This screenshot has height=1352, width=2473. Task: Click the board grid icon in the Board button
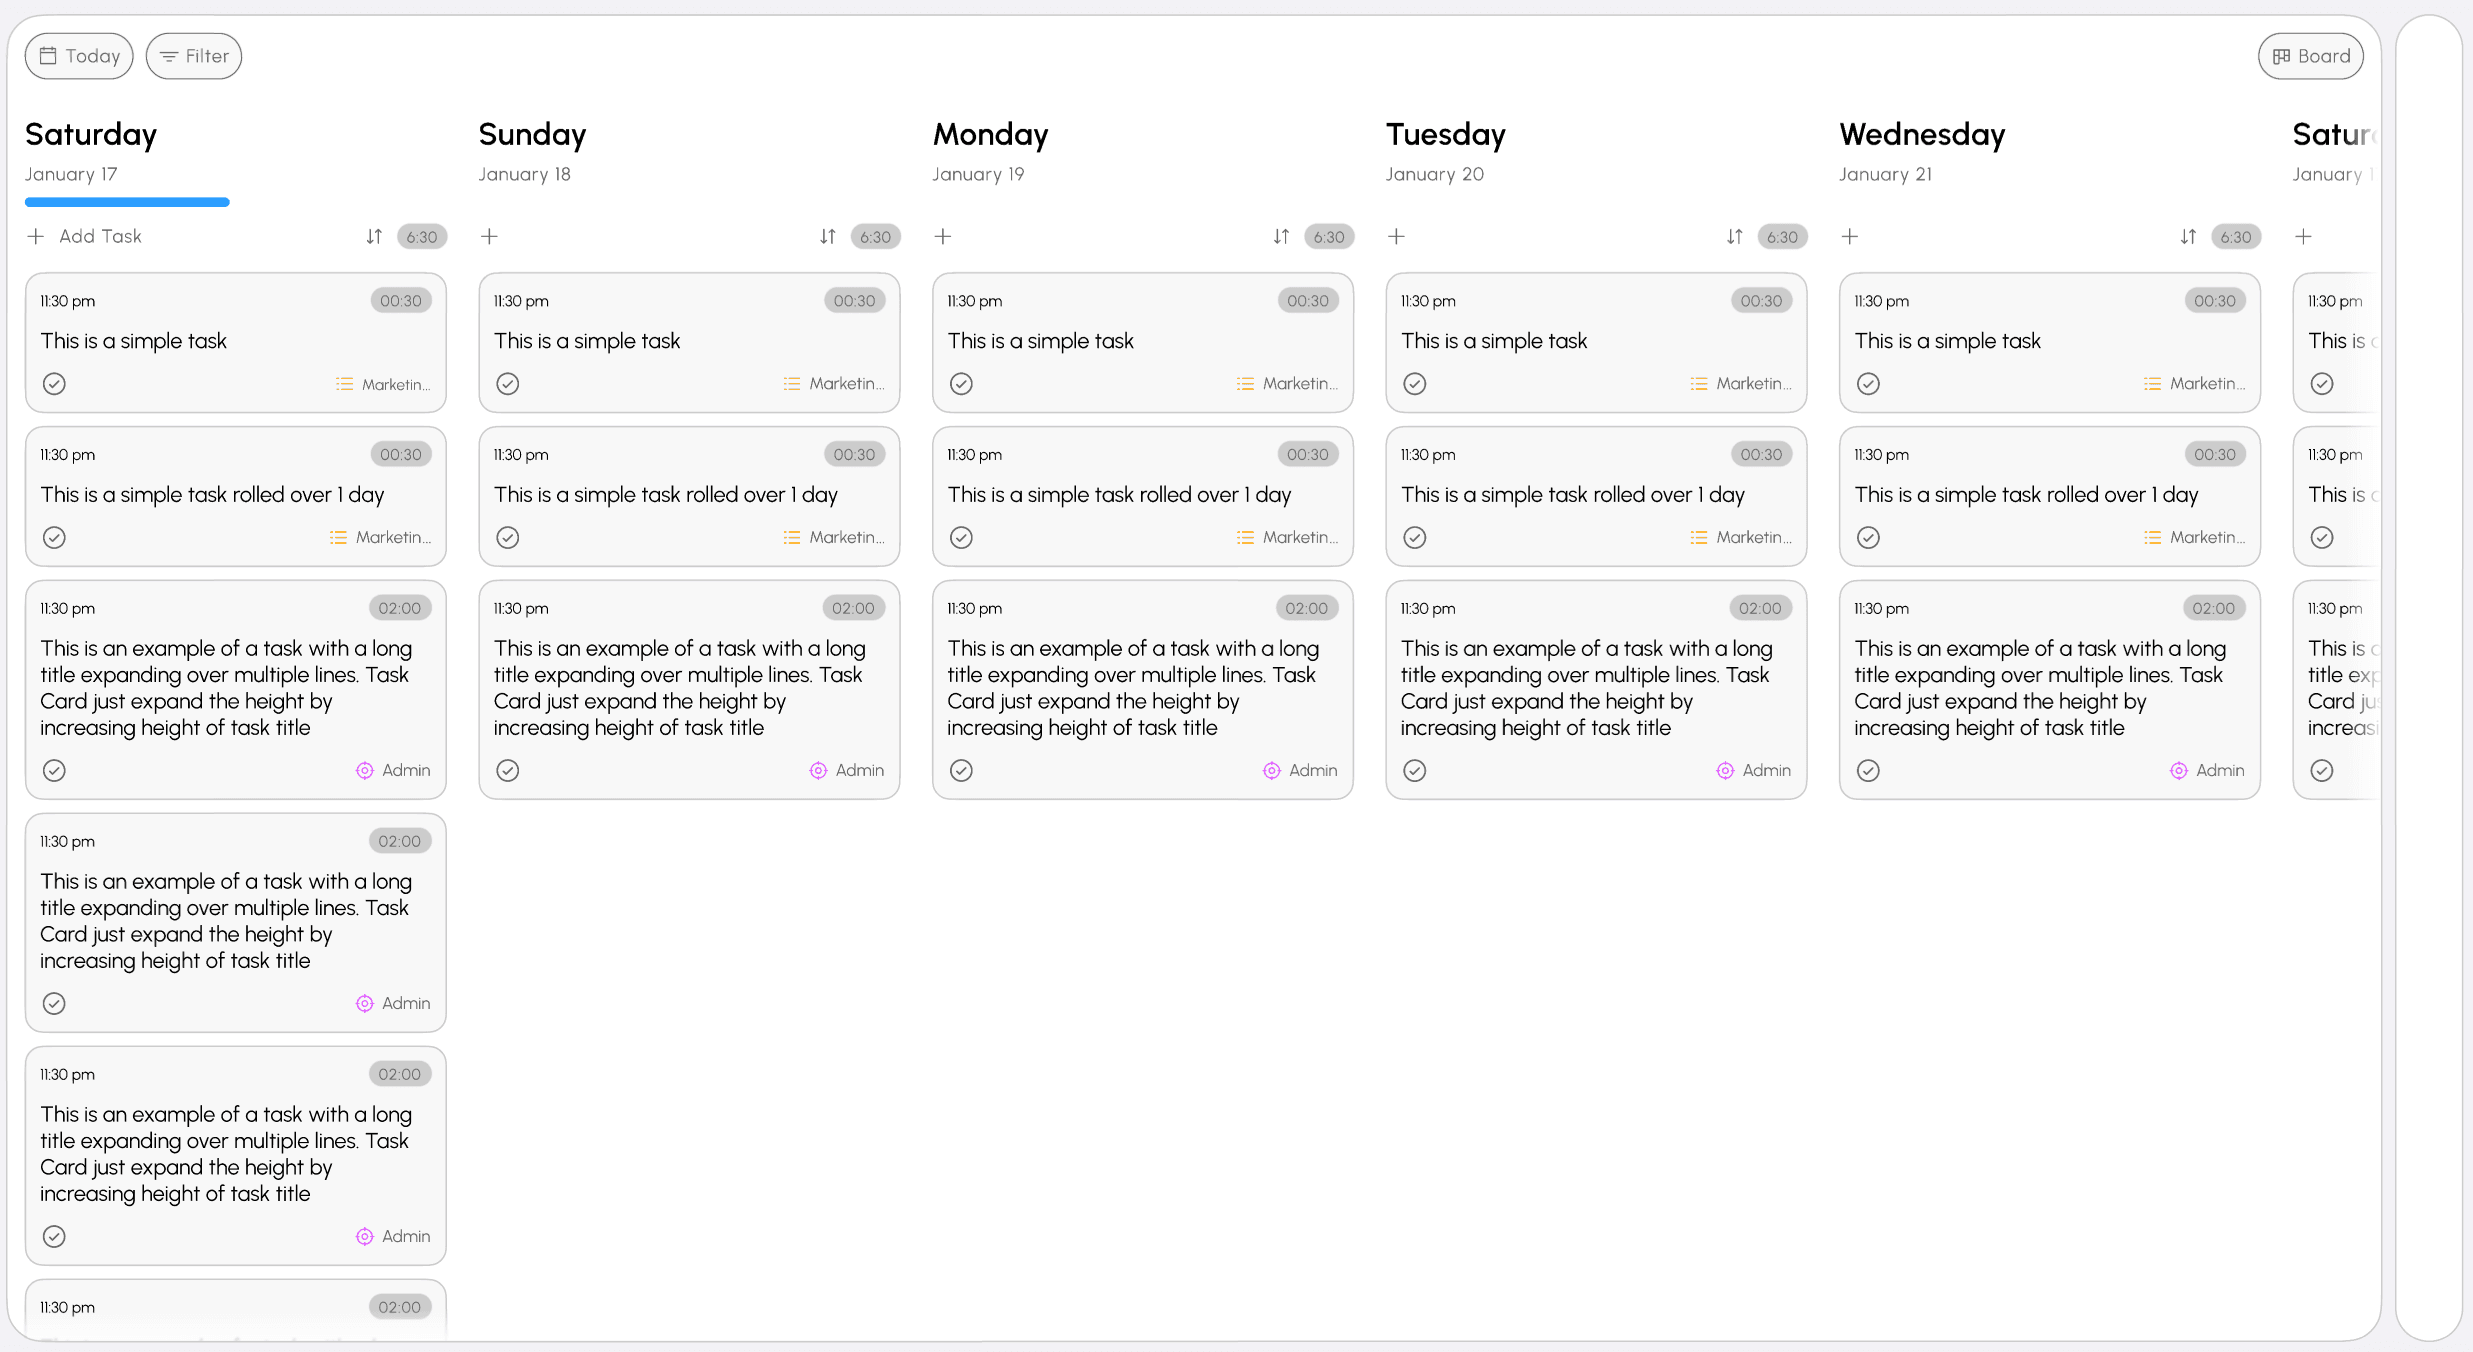pyautogui.click(x=2282, y=55)
